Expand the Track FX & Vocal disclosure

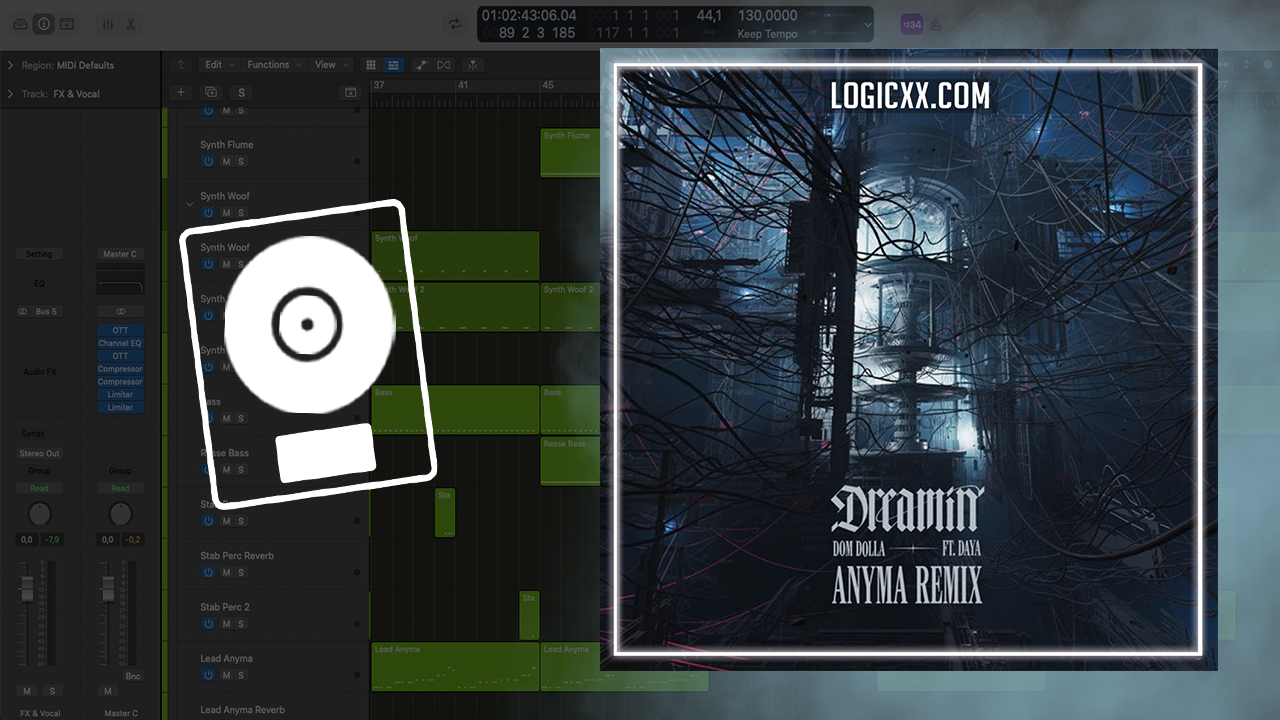tap(10, 94)
